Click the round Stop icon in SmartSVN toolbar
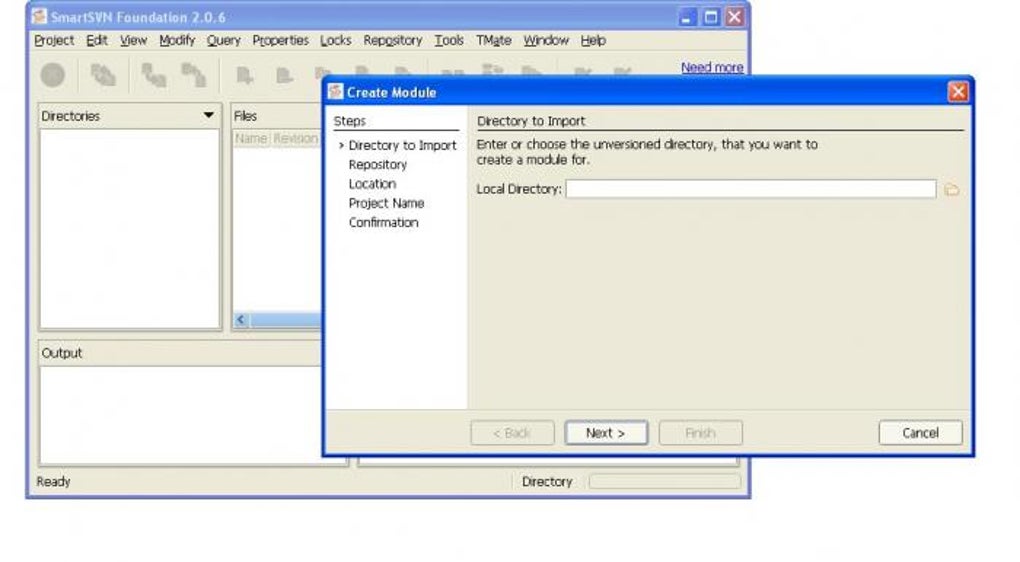The image size is (1020, 562). click(53, 75)
